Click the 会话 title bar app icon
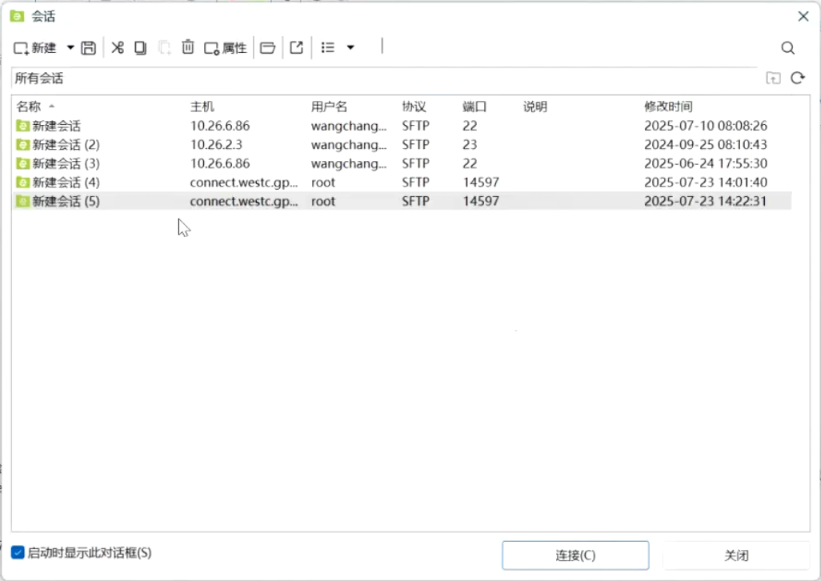Viewport: 821px width, 581px height. pos(17,16)
